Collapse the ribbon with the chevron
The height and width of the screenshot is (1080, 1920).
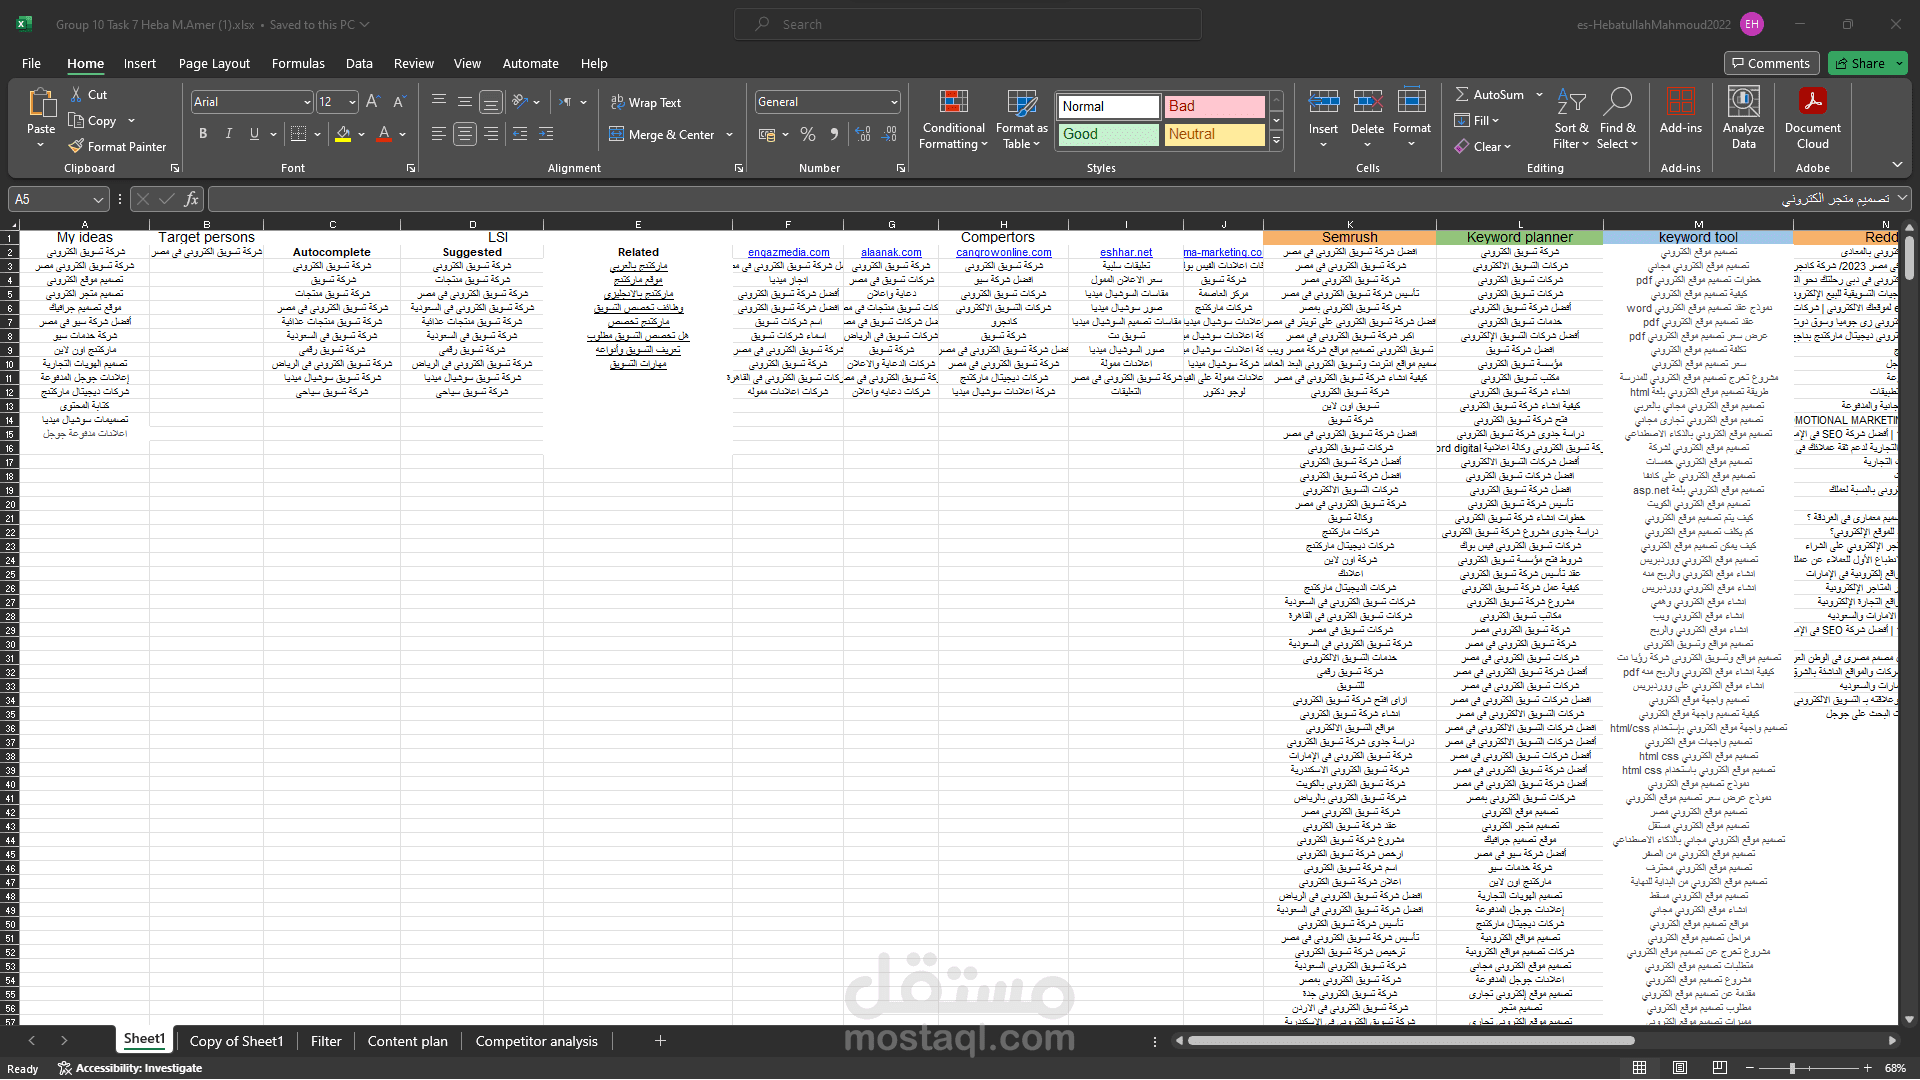(x=1897, y=165)
